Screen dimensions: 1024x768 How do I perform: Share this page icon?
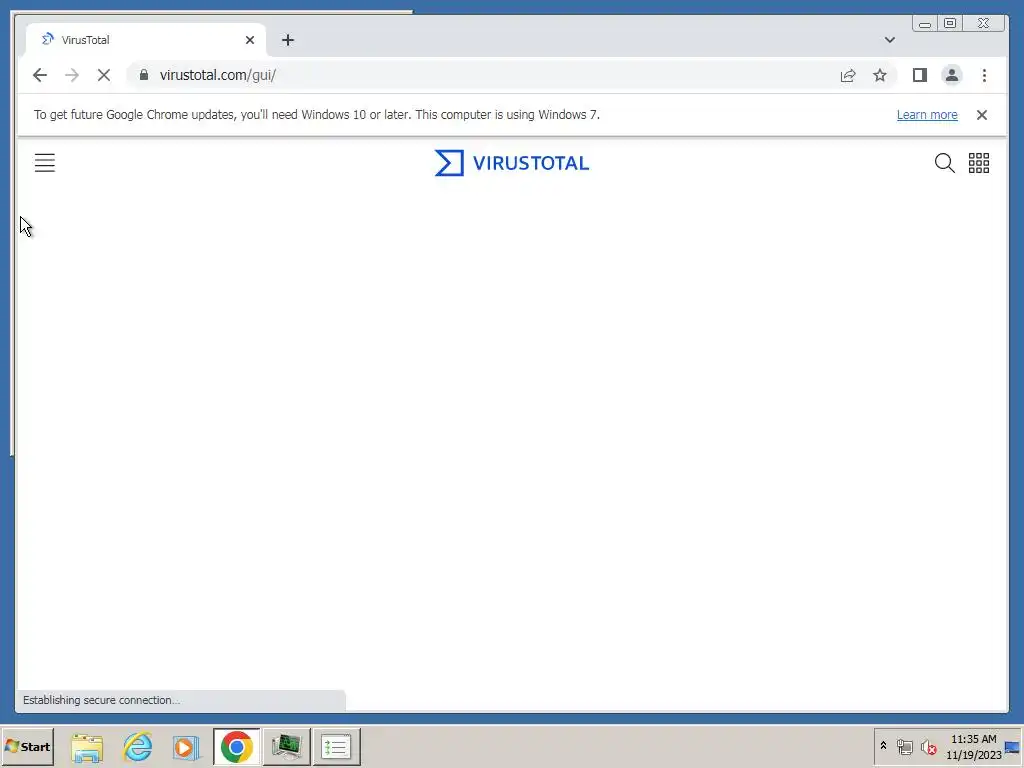click(x=848, y=75)
